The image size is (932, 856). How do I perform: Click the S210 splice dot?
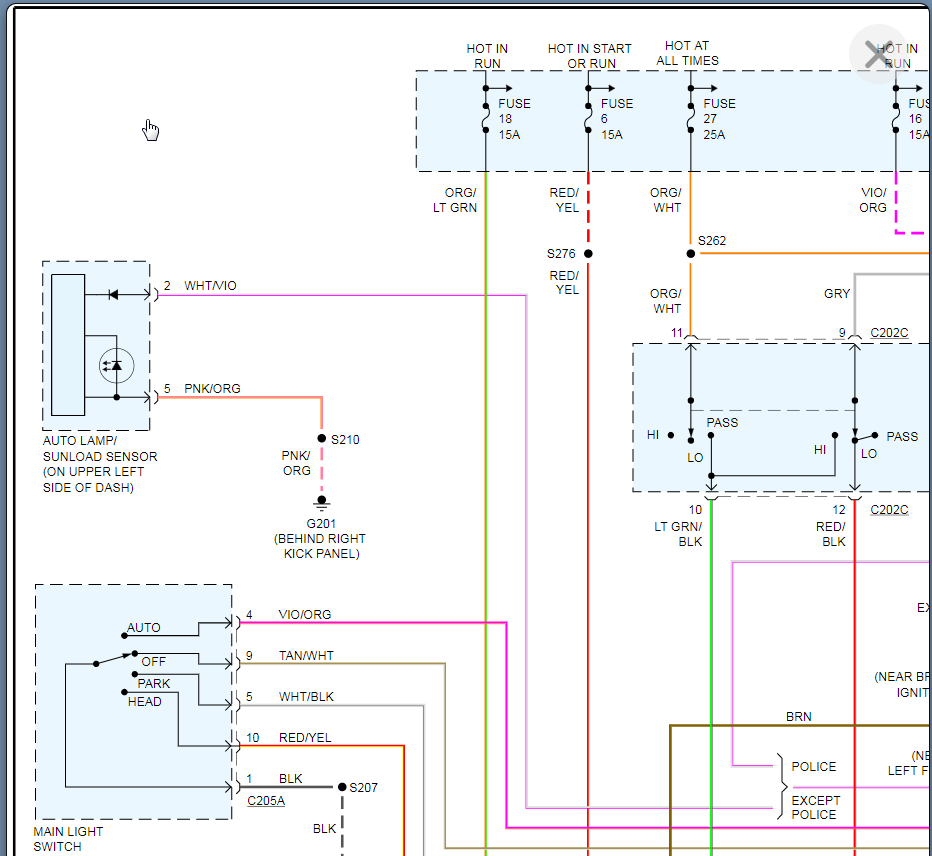(321, 439)
